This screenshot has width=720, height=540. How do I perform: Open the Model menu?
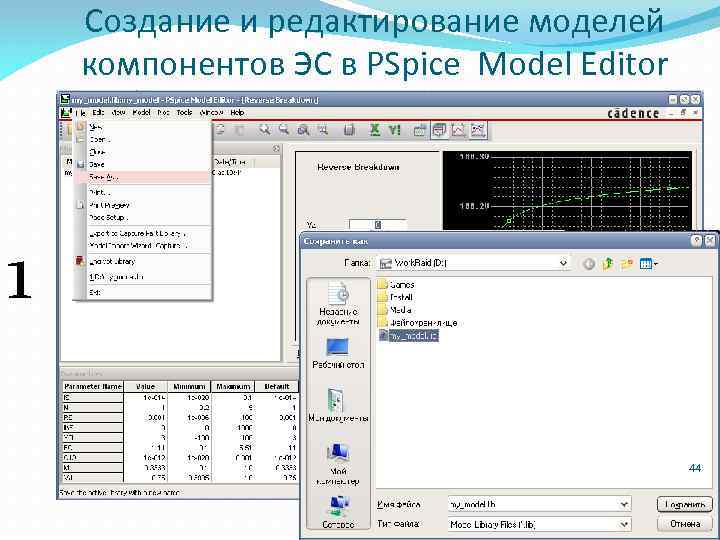[x=141, y=112]
